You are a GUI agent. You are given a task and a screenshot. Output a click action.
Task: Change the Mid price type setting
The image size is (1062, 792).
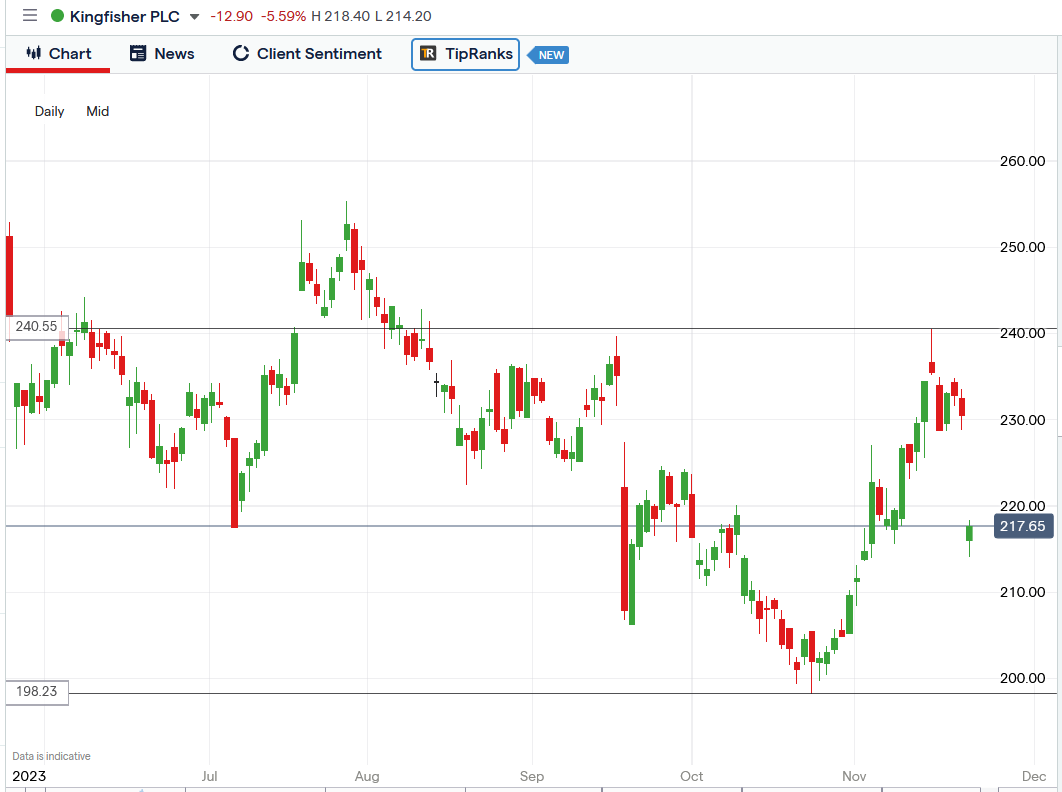(98, 111)
